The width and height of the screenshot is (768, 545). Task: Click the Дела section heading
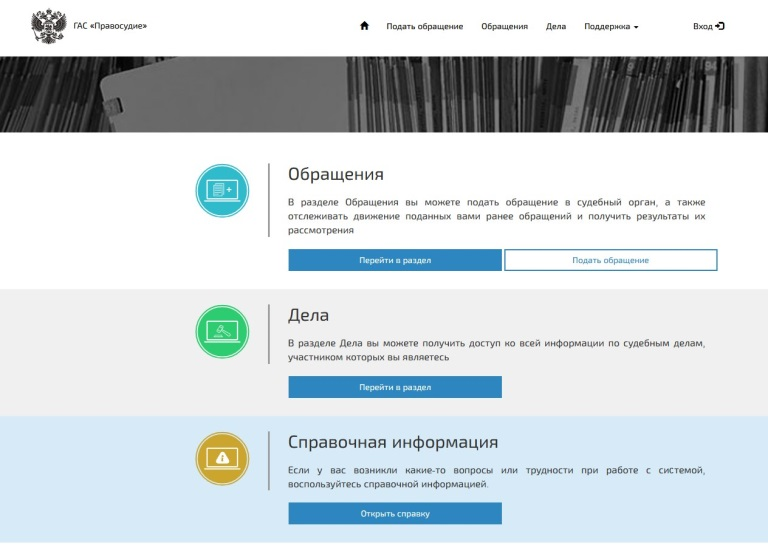(308, 315)
